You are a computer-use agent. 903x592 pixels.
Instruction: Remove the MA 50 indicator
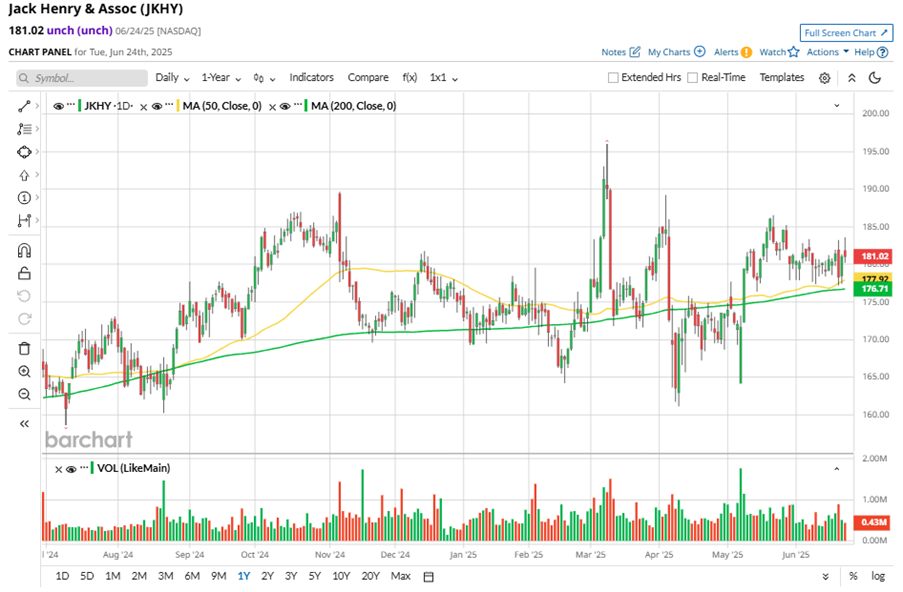pos(144,107)
